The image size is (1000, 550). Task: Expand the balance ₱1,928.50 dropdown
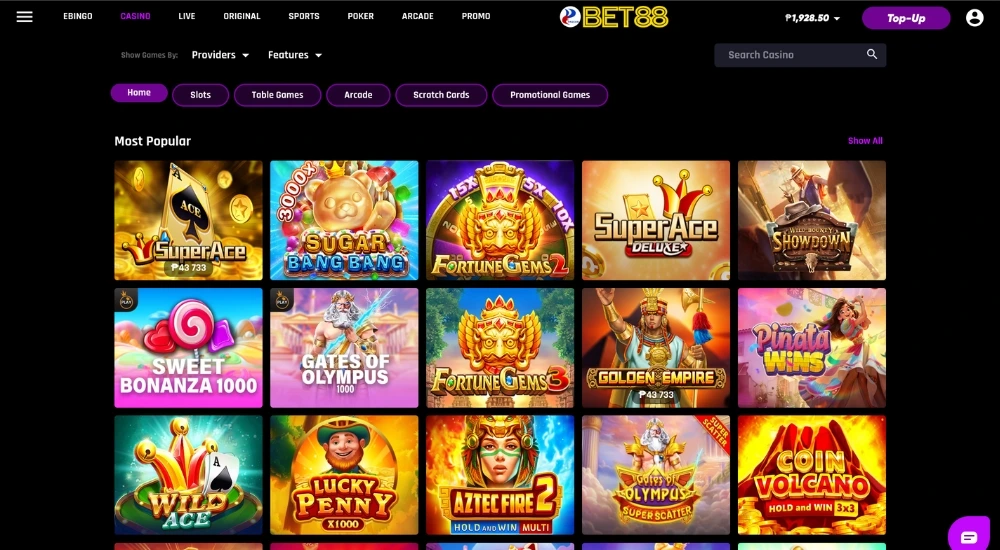click(x=812, y=18)
